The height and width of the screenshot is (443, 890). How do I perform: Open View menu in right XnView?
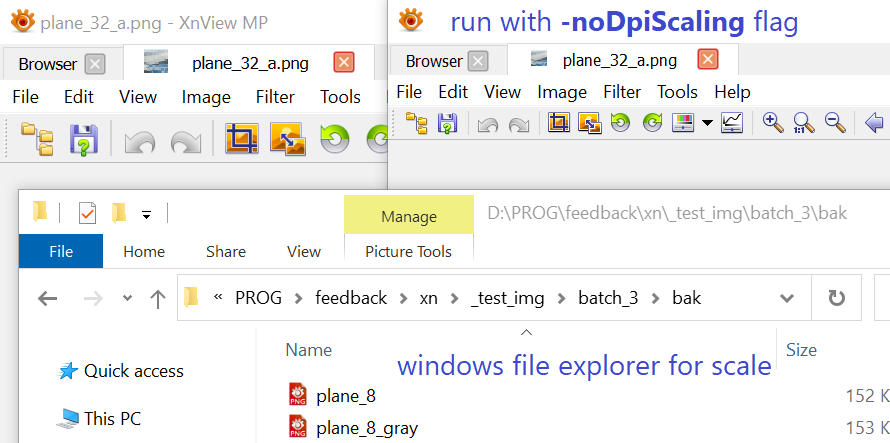pos(502,91)
